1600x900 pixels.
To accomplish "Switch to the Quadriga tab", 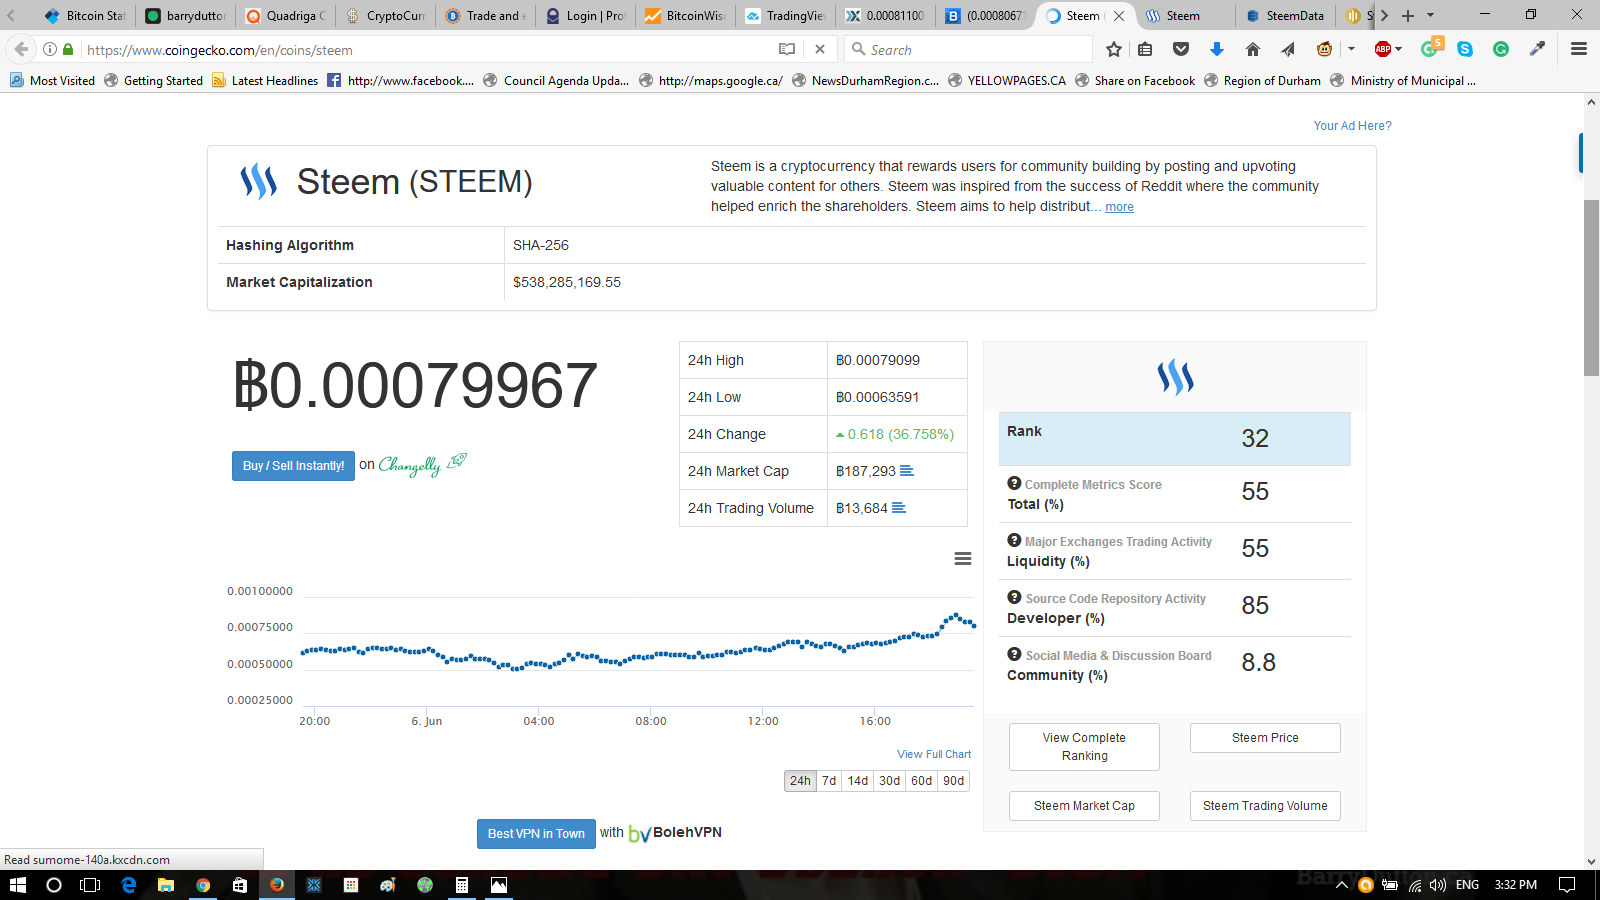I will (285, 16).
